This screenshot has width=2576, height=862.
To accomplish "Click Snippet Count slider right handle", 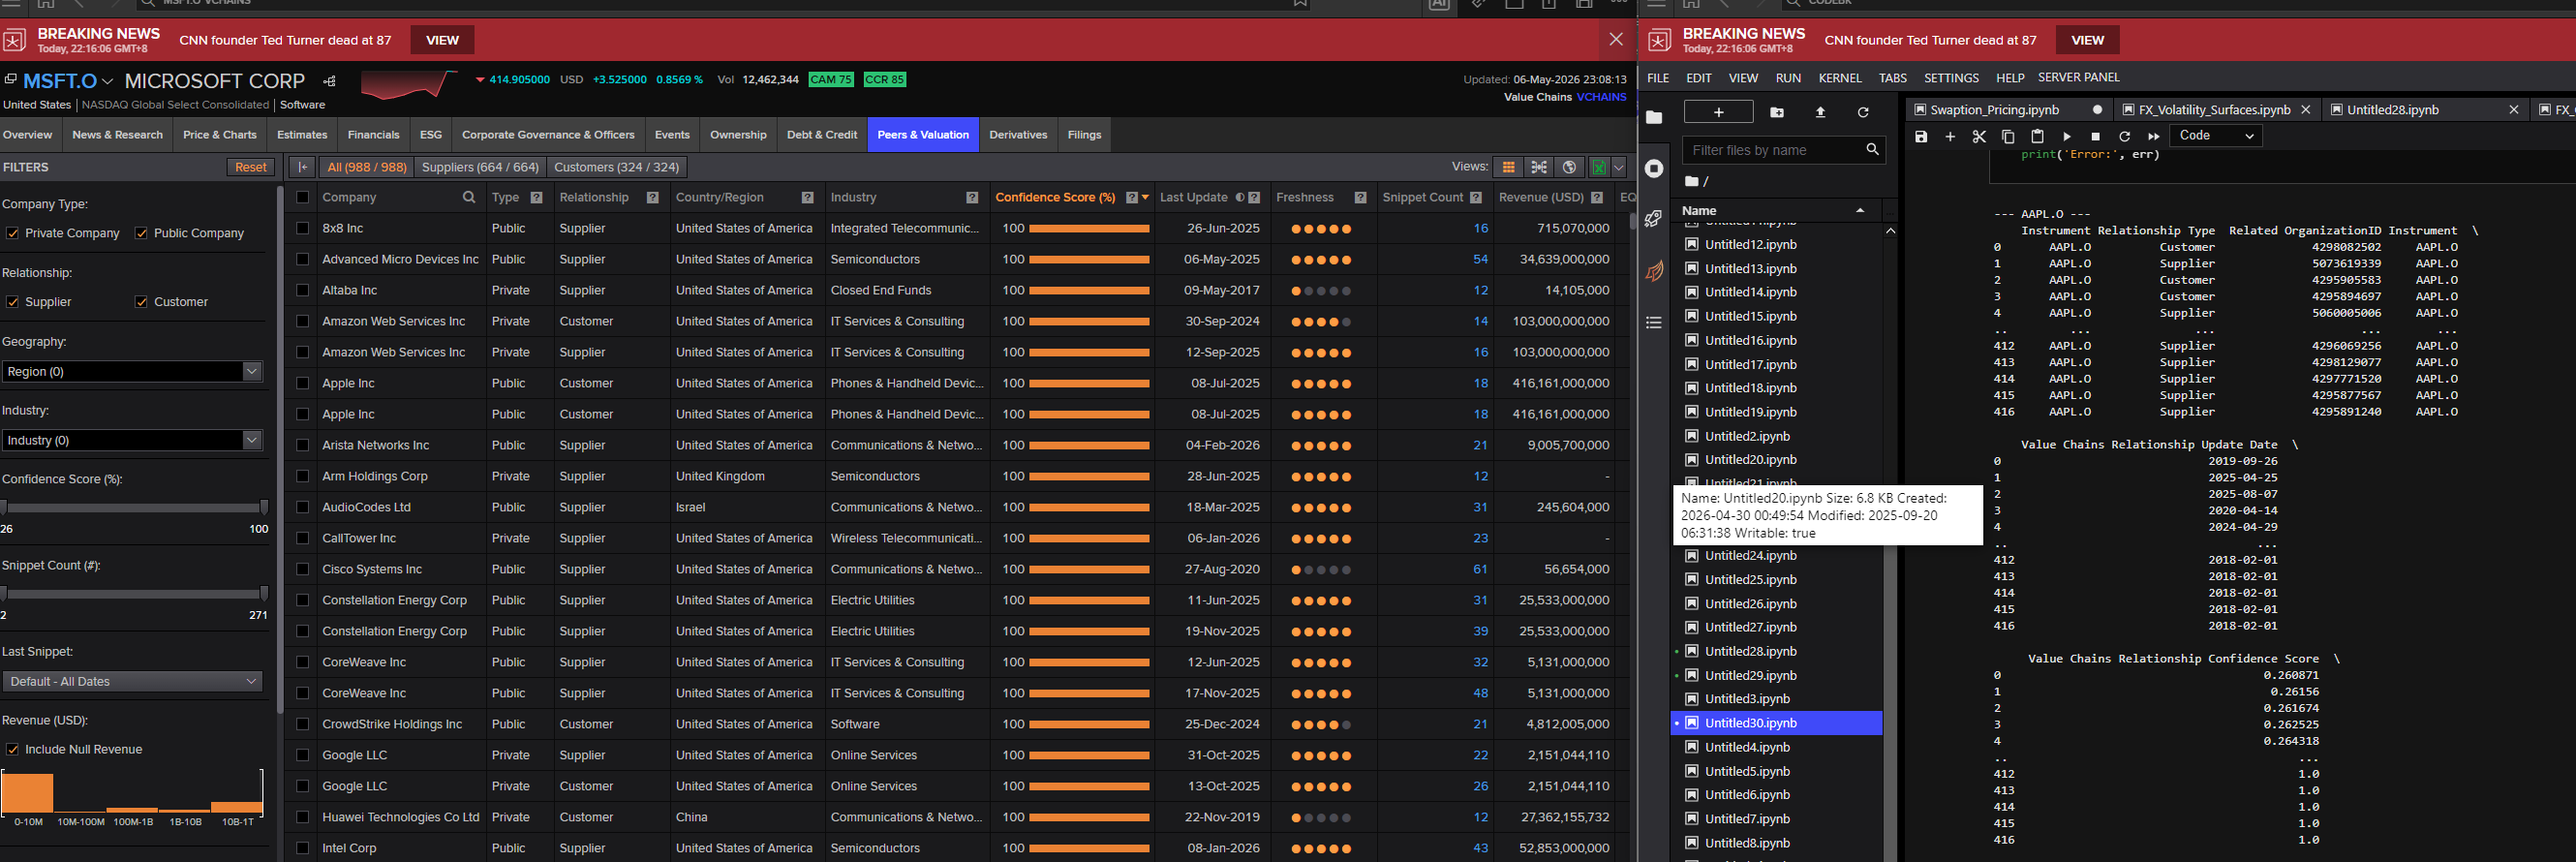I will coord(263,594).
